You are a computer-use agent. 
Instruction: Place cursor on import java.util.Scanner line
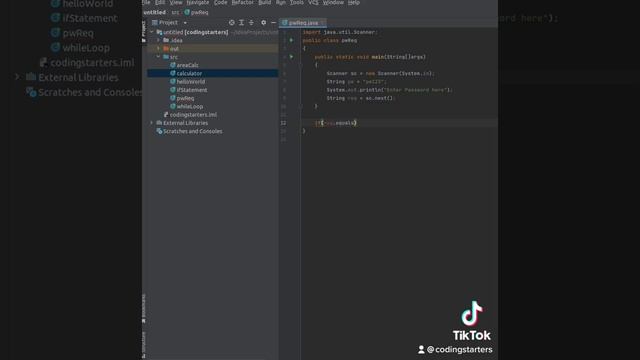(340, 32)
